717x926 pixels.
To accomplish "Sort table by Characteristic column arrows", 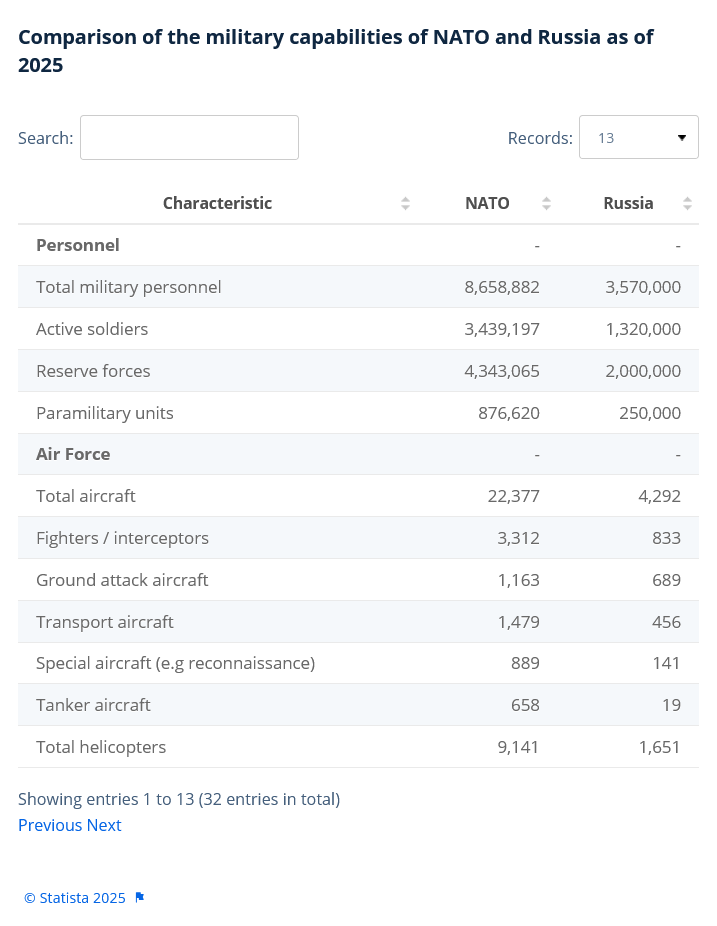I will 405,203.
